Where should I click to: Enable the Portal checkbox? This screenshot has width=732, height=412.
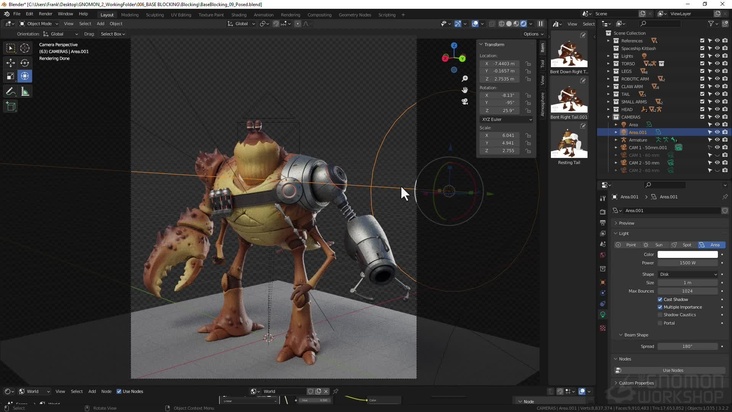click(660, 323)
